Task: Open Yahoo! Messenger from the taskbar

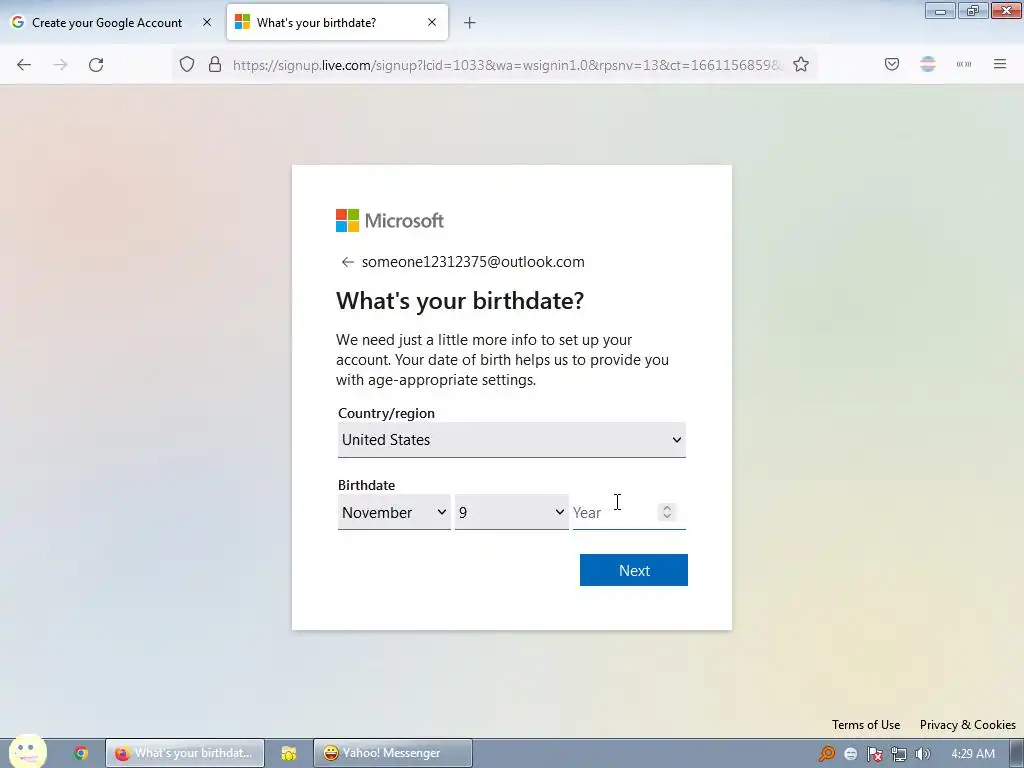Action: [392, 753]
